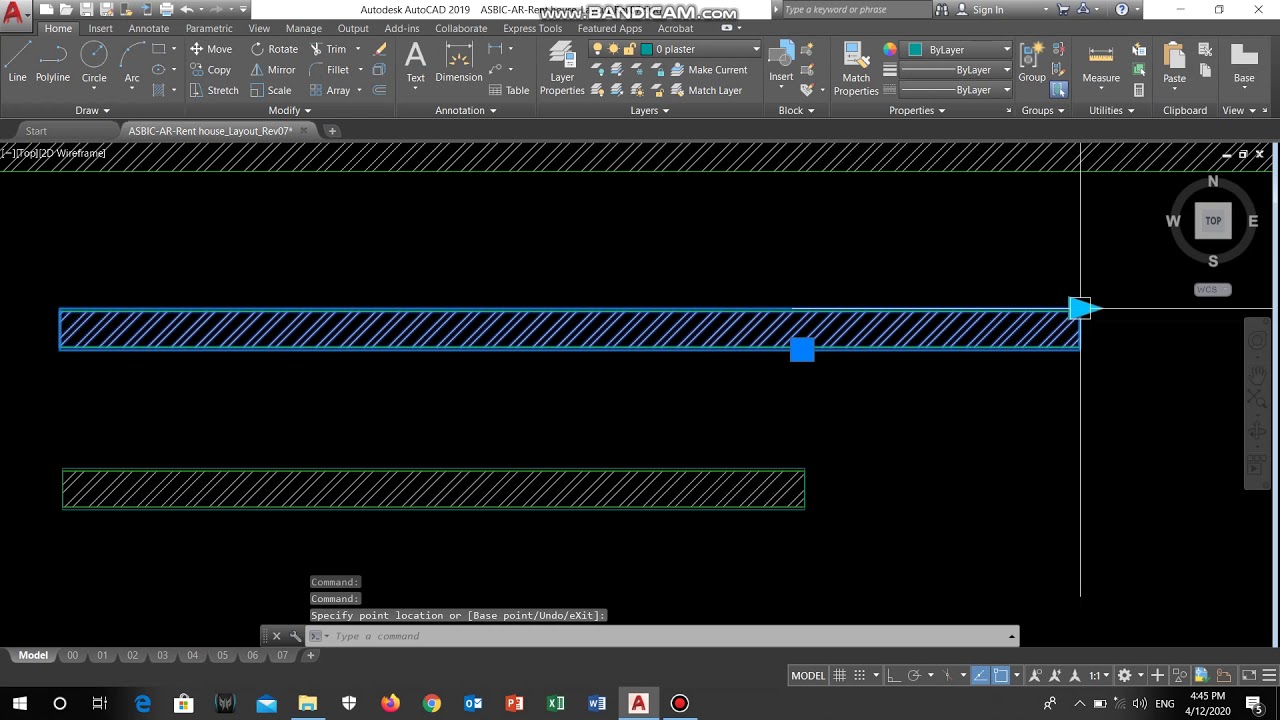Screen dimensions: 1280x720
Task: Expand the Layers panel
Action: (x=650, y=110)
